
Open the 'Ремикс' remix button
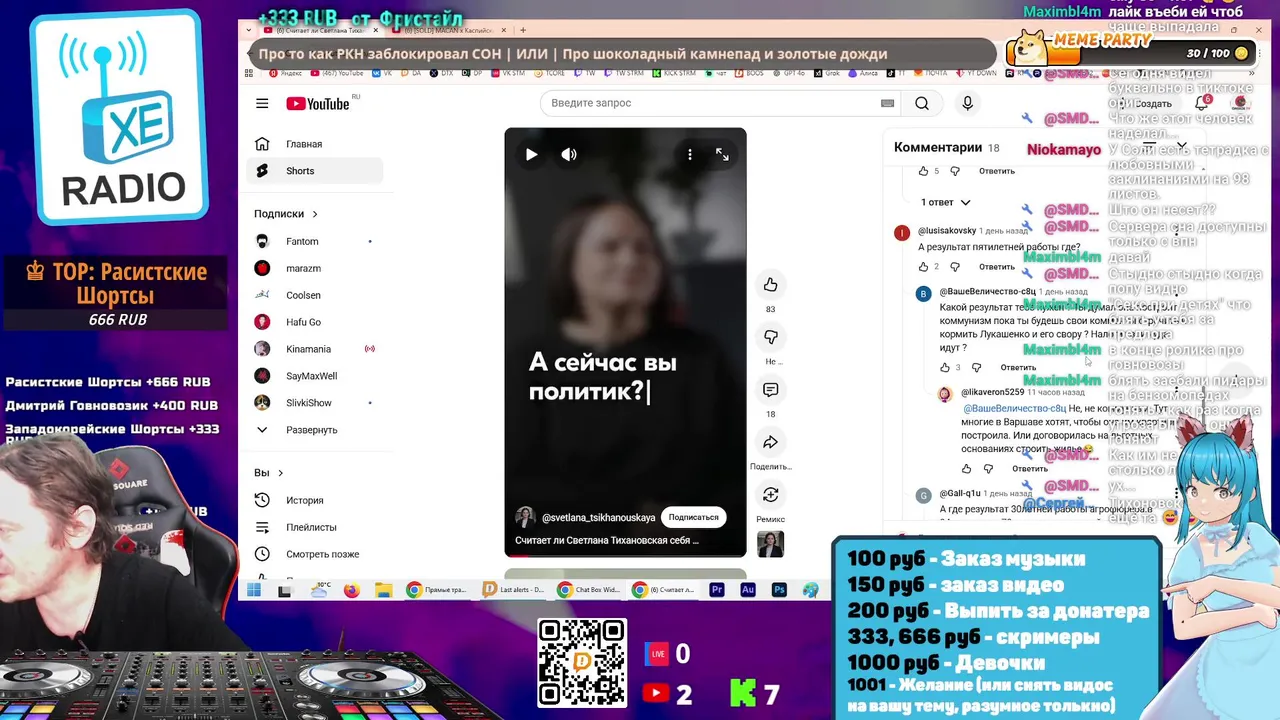point(770,495)
